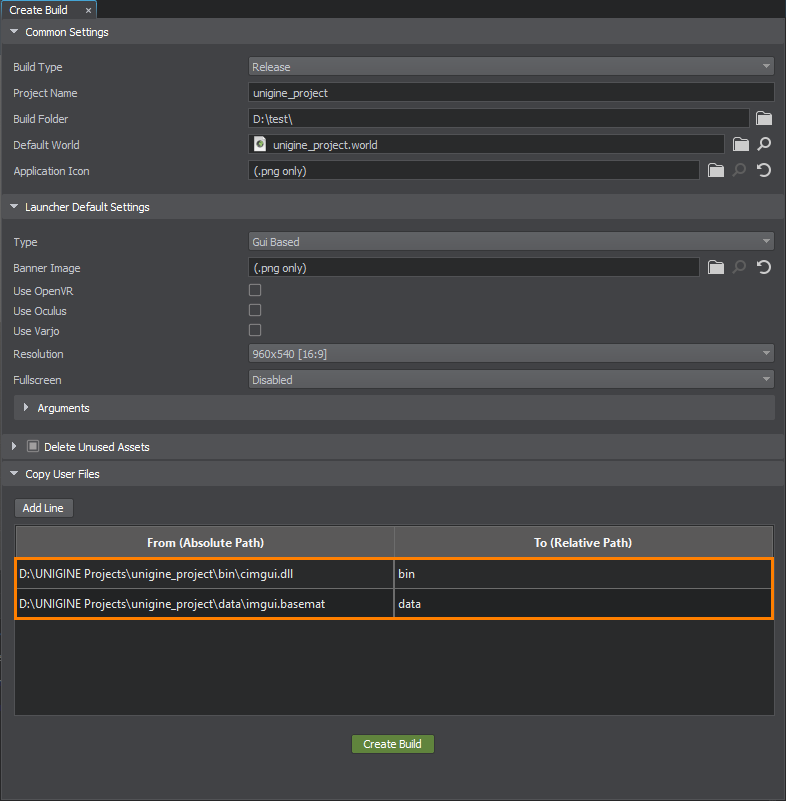
Task: Toggle the Use Oculus checkbox
Action: (x=255, y=310)
